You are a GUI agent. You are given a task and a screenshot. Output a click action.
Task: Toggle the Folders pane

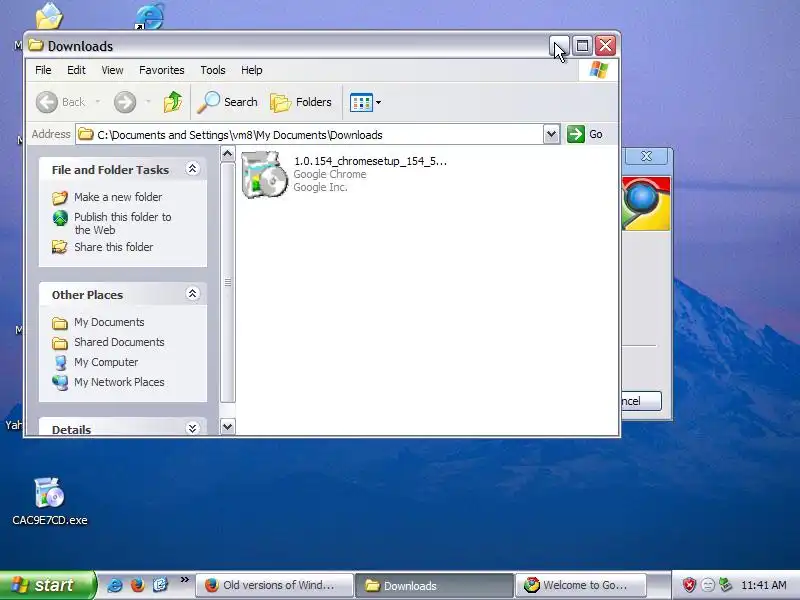click(x=301, y=102)
